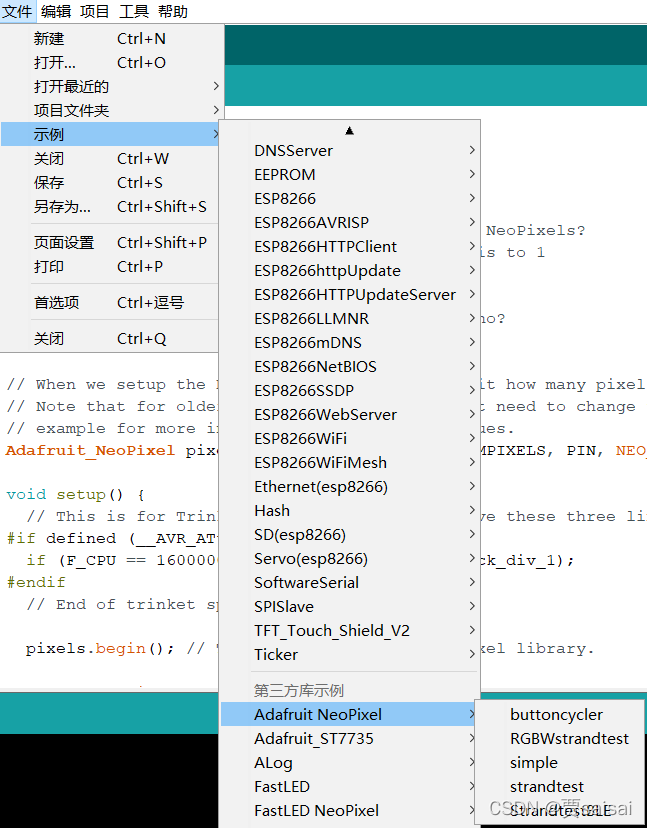Image resolution: width=647 pixels, height=828 pixels.
Task: Open the ESP8266NetBIOS examples submenu
Action: pyautogui.click(x=350, y=366)
